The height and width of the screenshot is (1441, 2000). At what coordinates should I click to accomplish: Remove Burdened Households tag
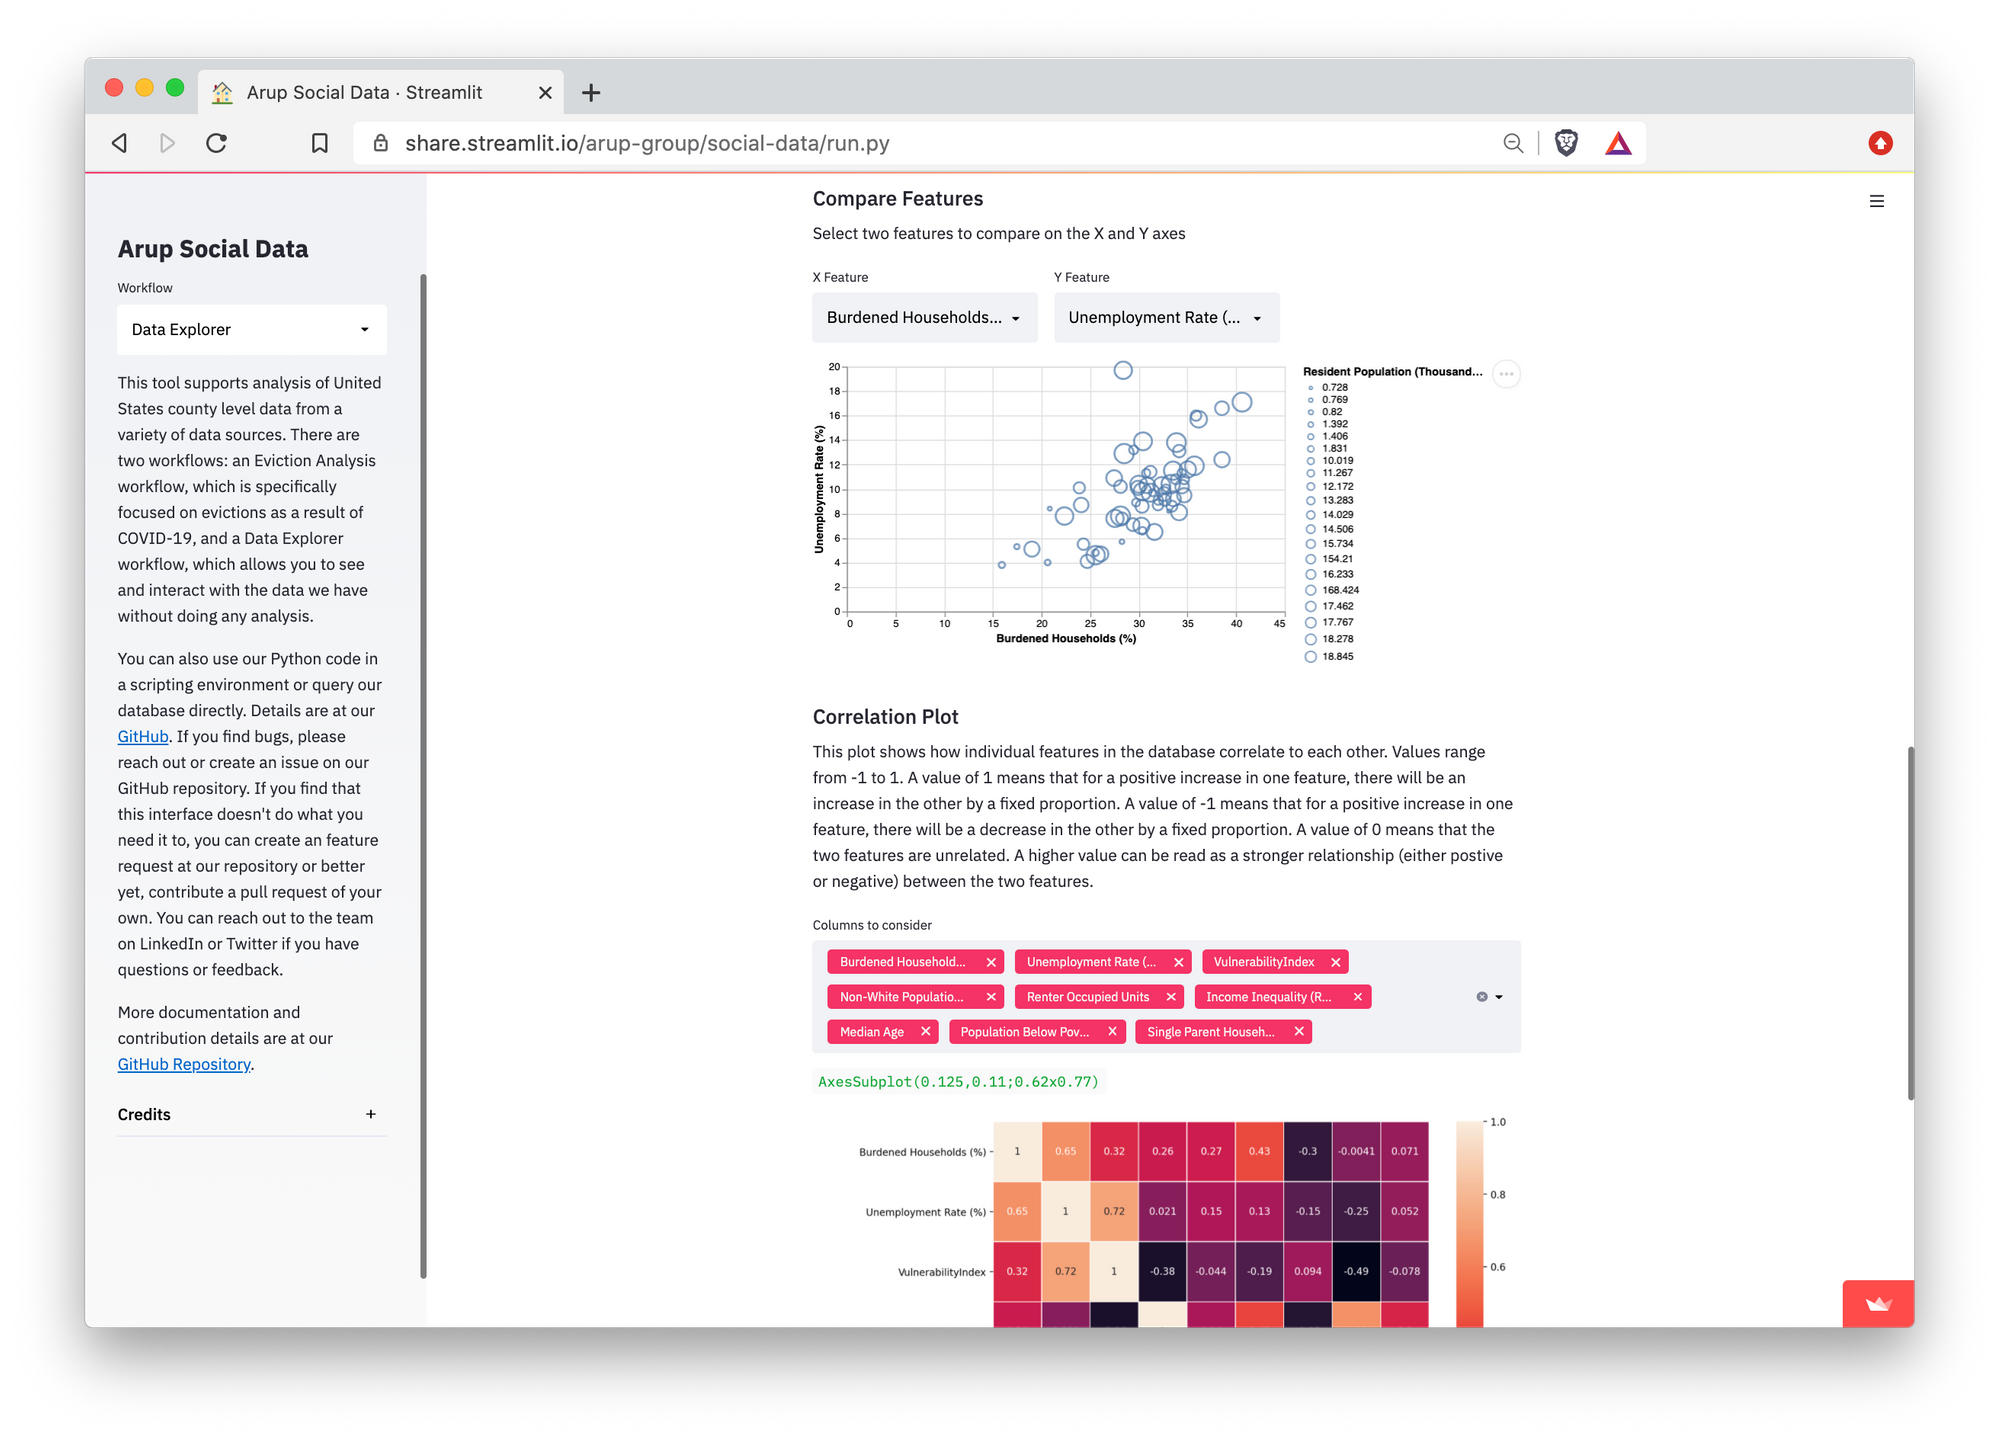click(991, 962)
